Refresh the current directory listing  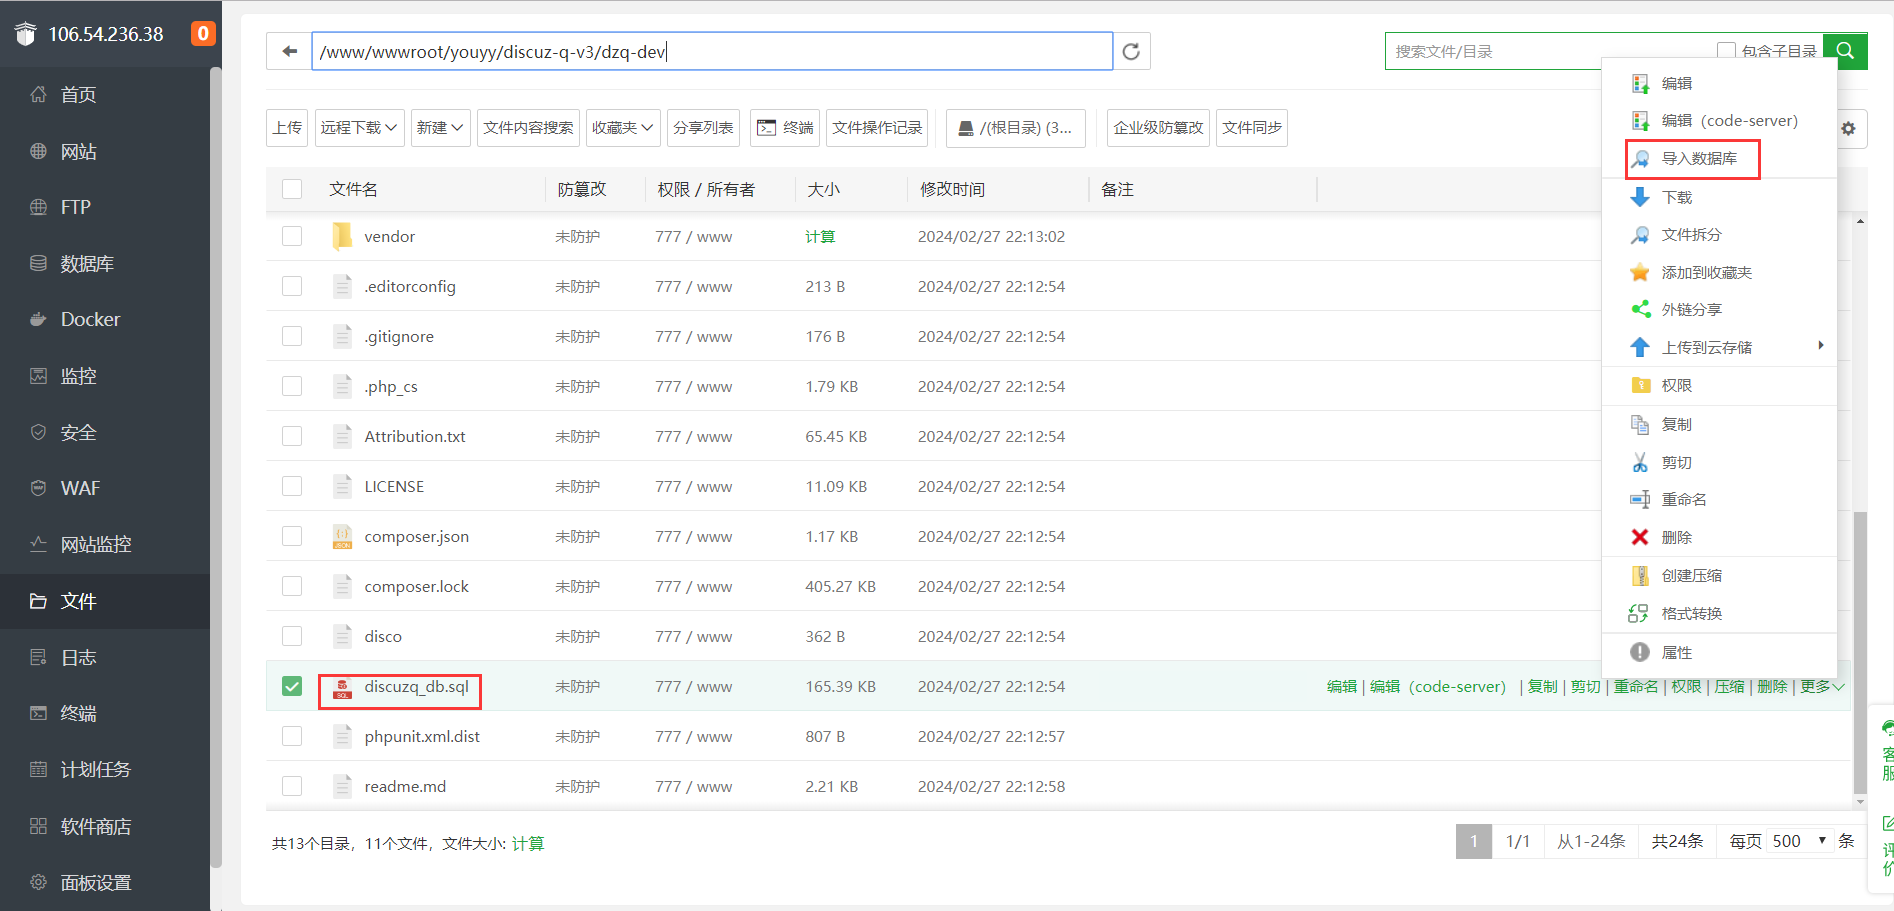tap(1131, 51)
